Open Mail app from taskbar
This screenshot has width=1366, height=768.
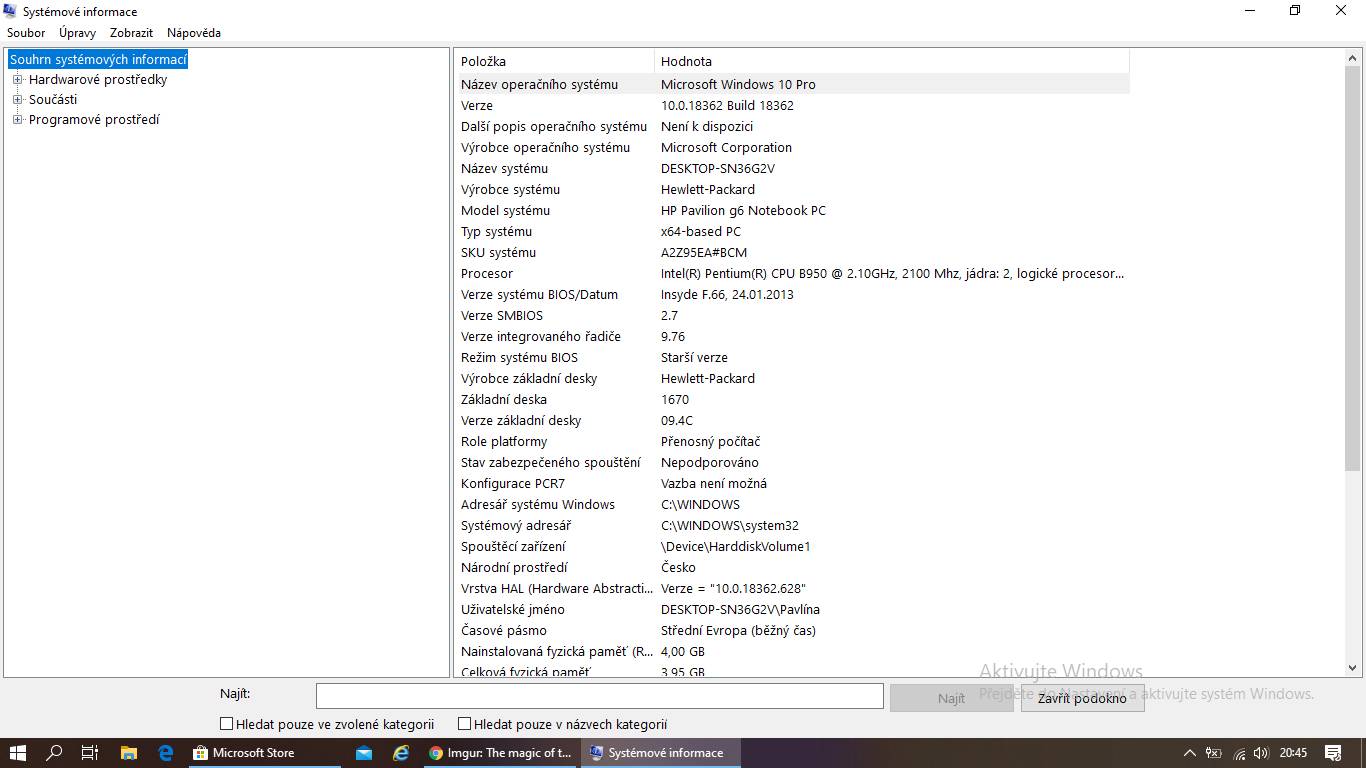pyautogui.click(x=364, y=753)
